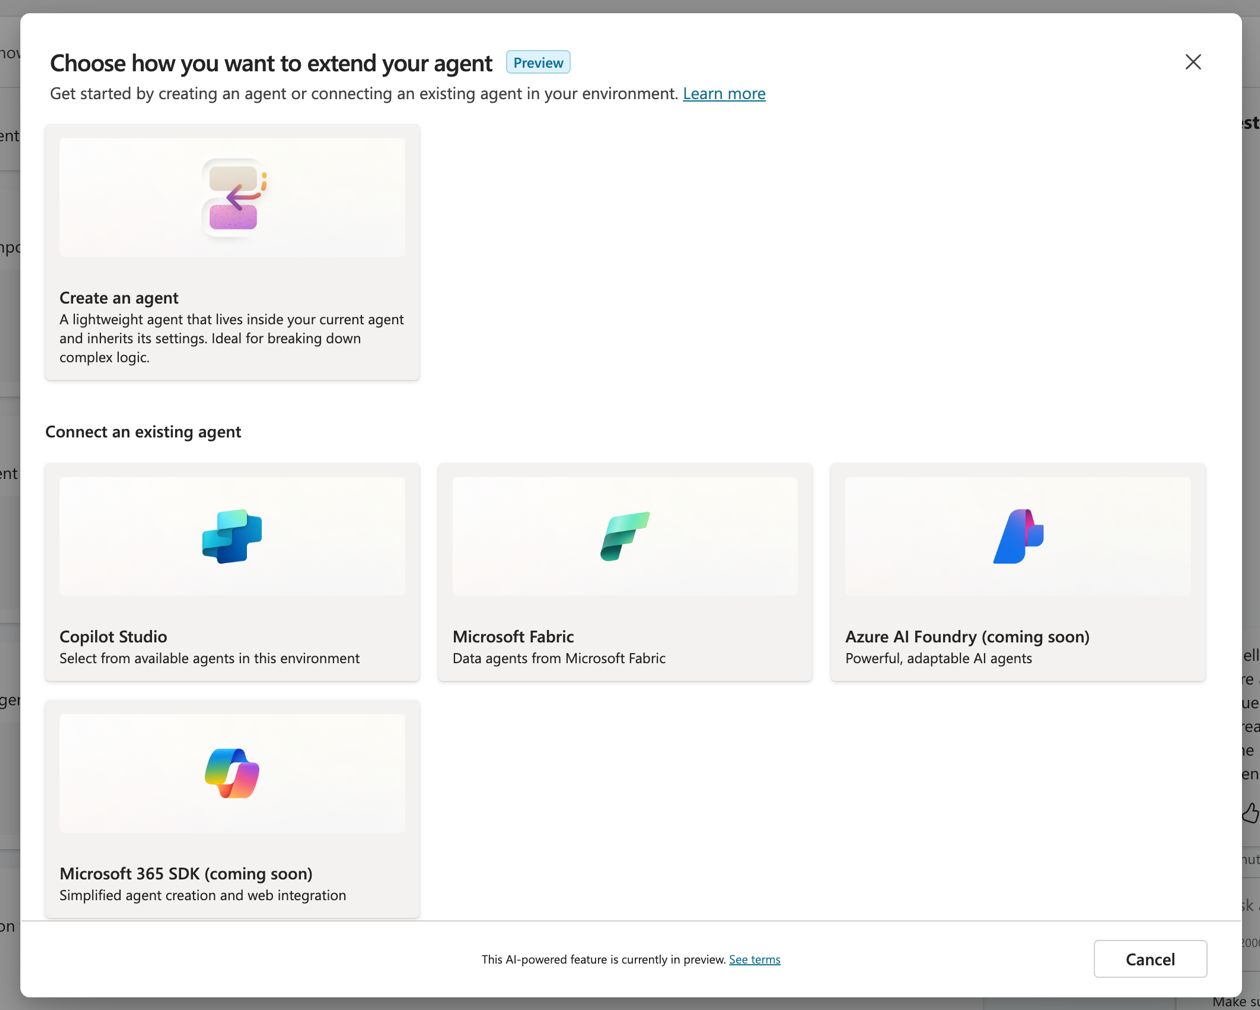Click the 'This AI-powered feature is currently in preview' notice

[x=604, y=959]
